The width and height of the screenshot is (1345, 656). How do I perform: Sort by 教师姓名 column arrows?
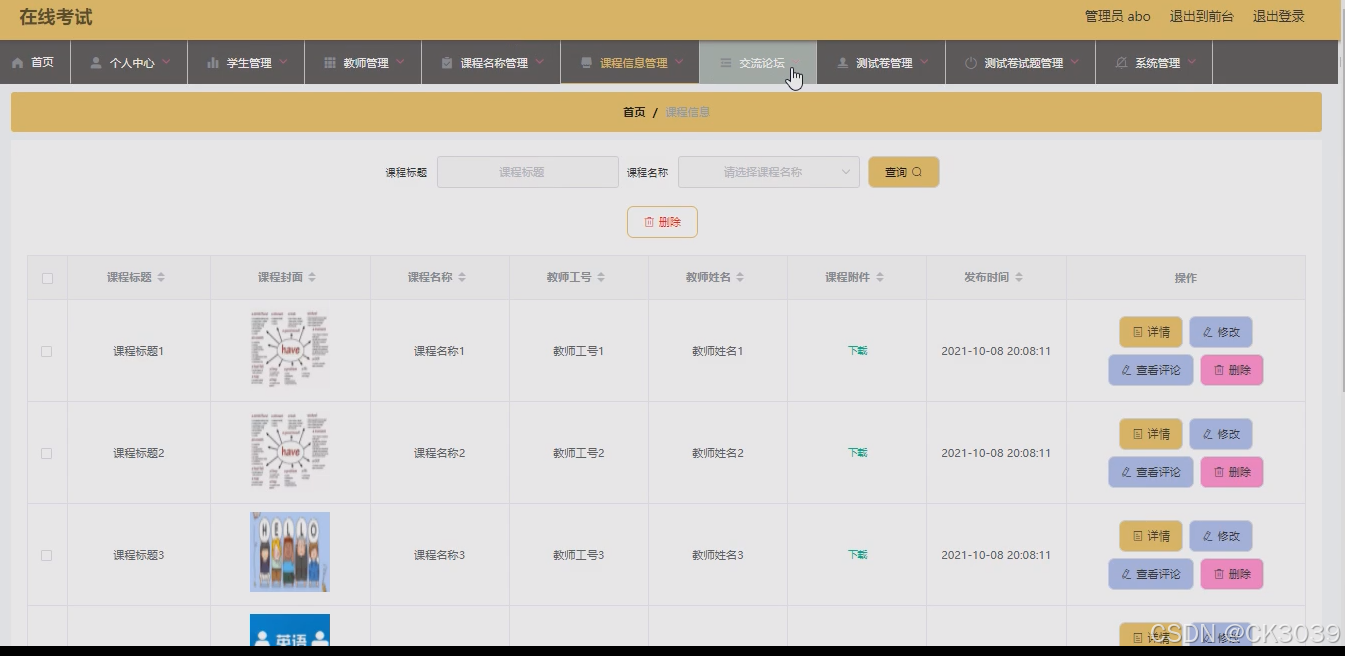(x=740, y=277)
